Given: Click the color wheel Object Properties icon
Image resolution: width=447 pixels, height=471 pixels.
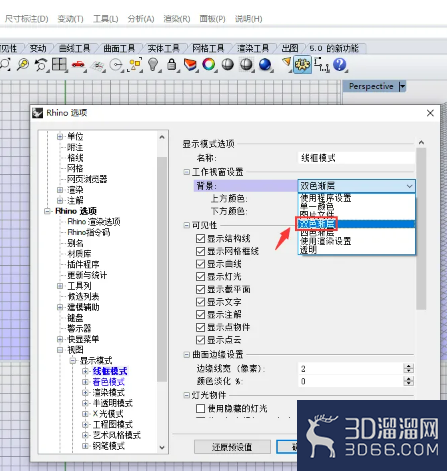Looking at the screenshot, I should [x=209, y=64].
